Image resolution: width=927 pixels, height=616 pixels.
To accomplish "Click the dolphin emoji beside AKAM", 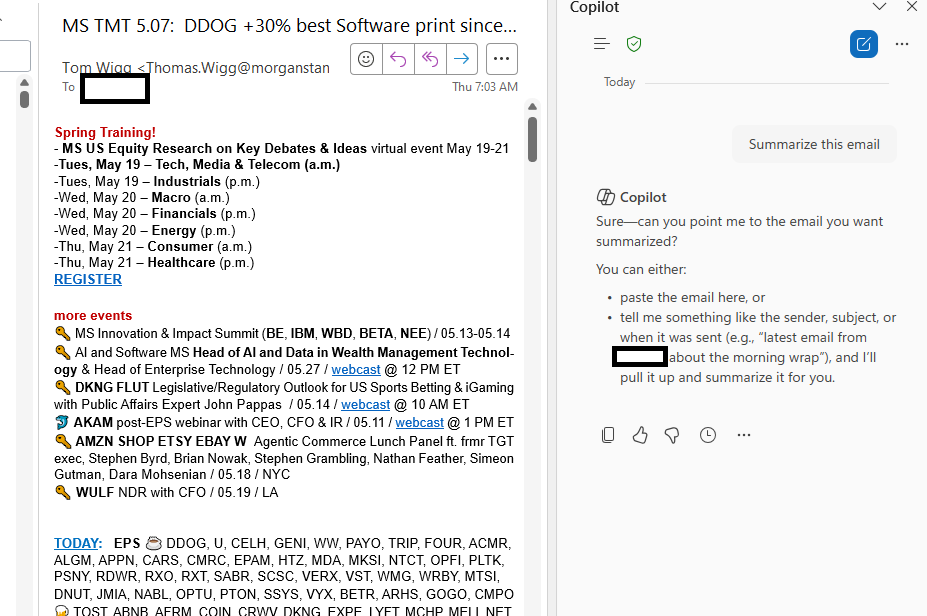I will pos(61,423).
